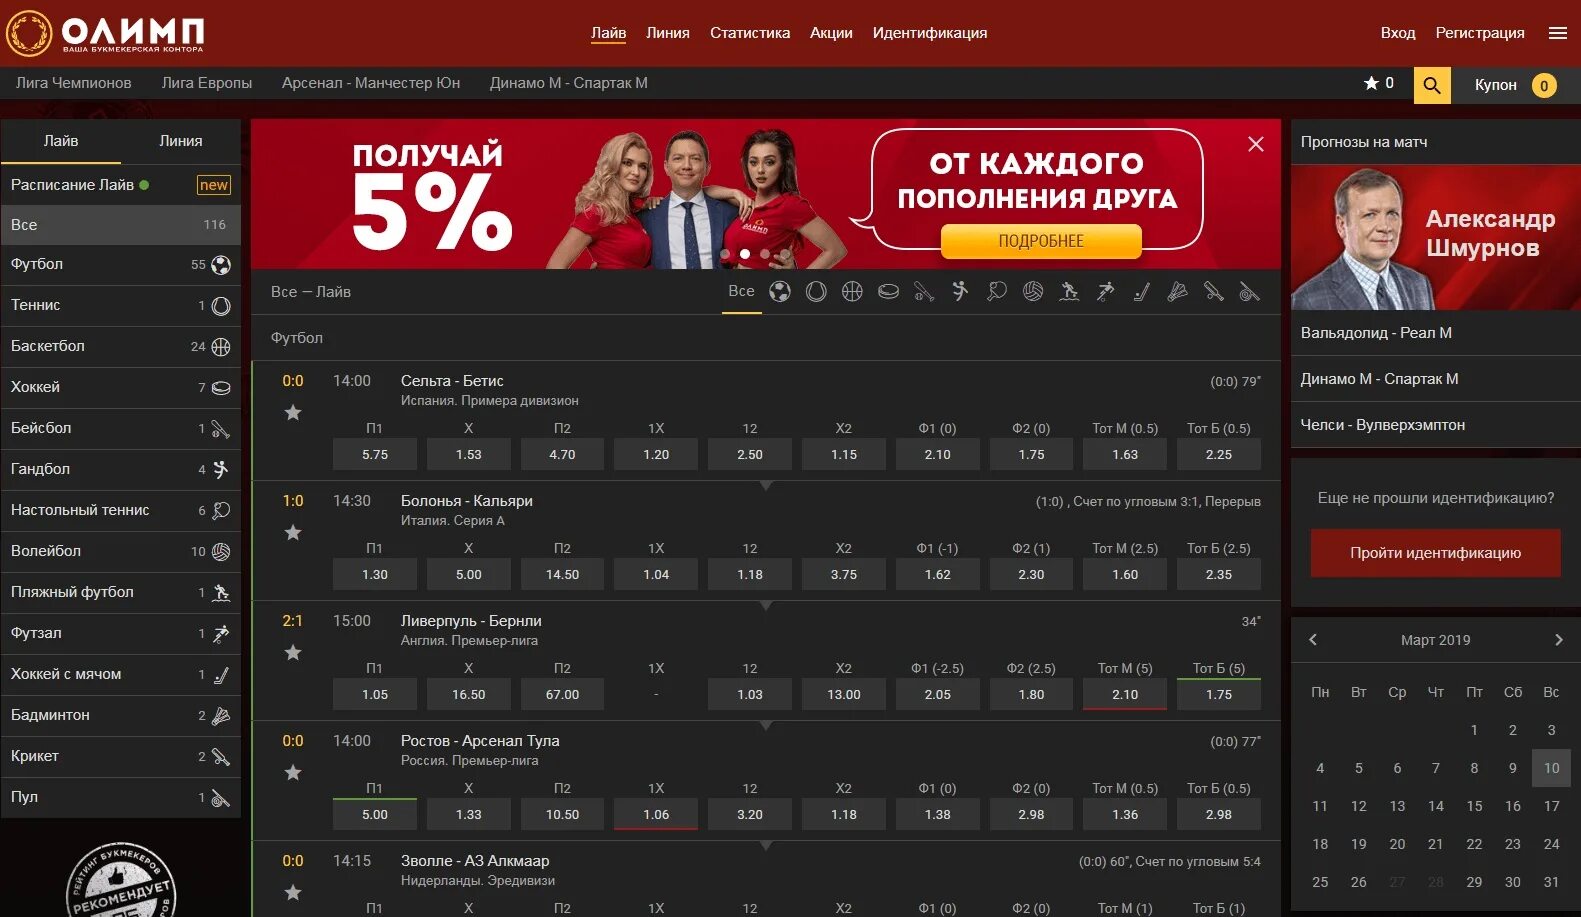
Task: Select Бейсбол in sidebar list
Action: [x=121, y=428]
